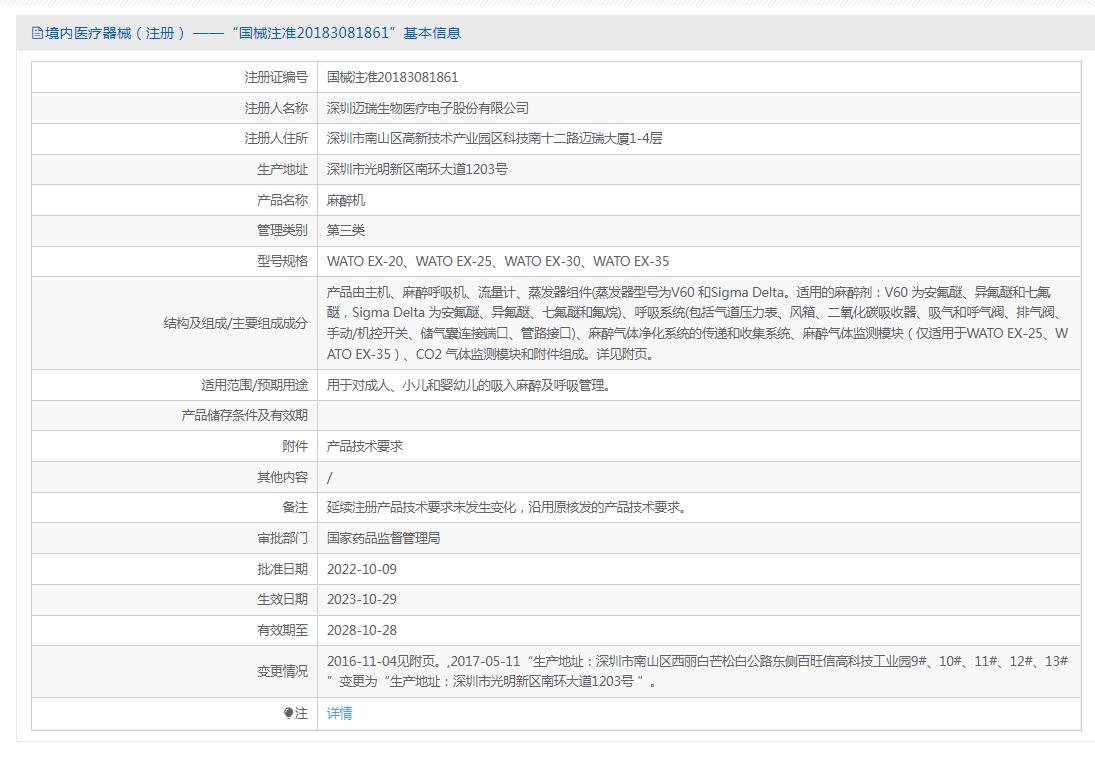Click the product name 麻醉机

tap(346, 200)
